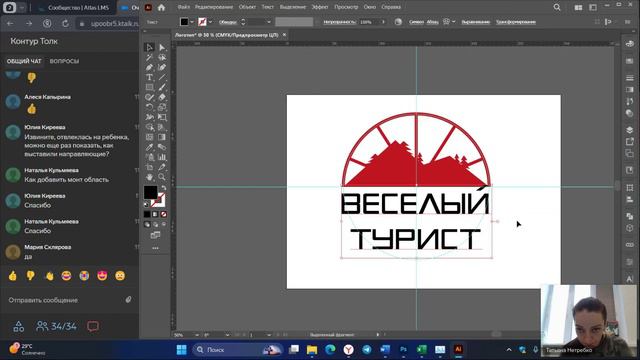
Task: Open workspace switcher icon in top bar
Action: 593,7
